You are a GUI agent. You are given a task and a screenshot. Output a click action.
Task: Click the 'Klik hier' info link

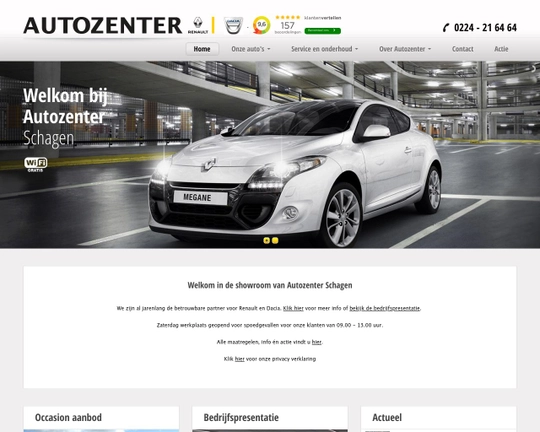293,308
